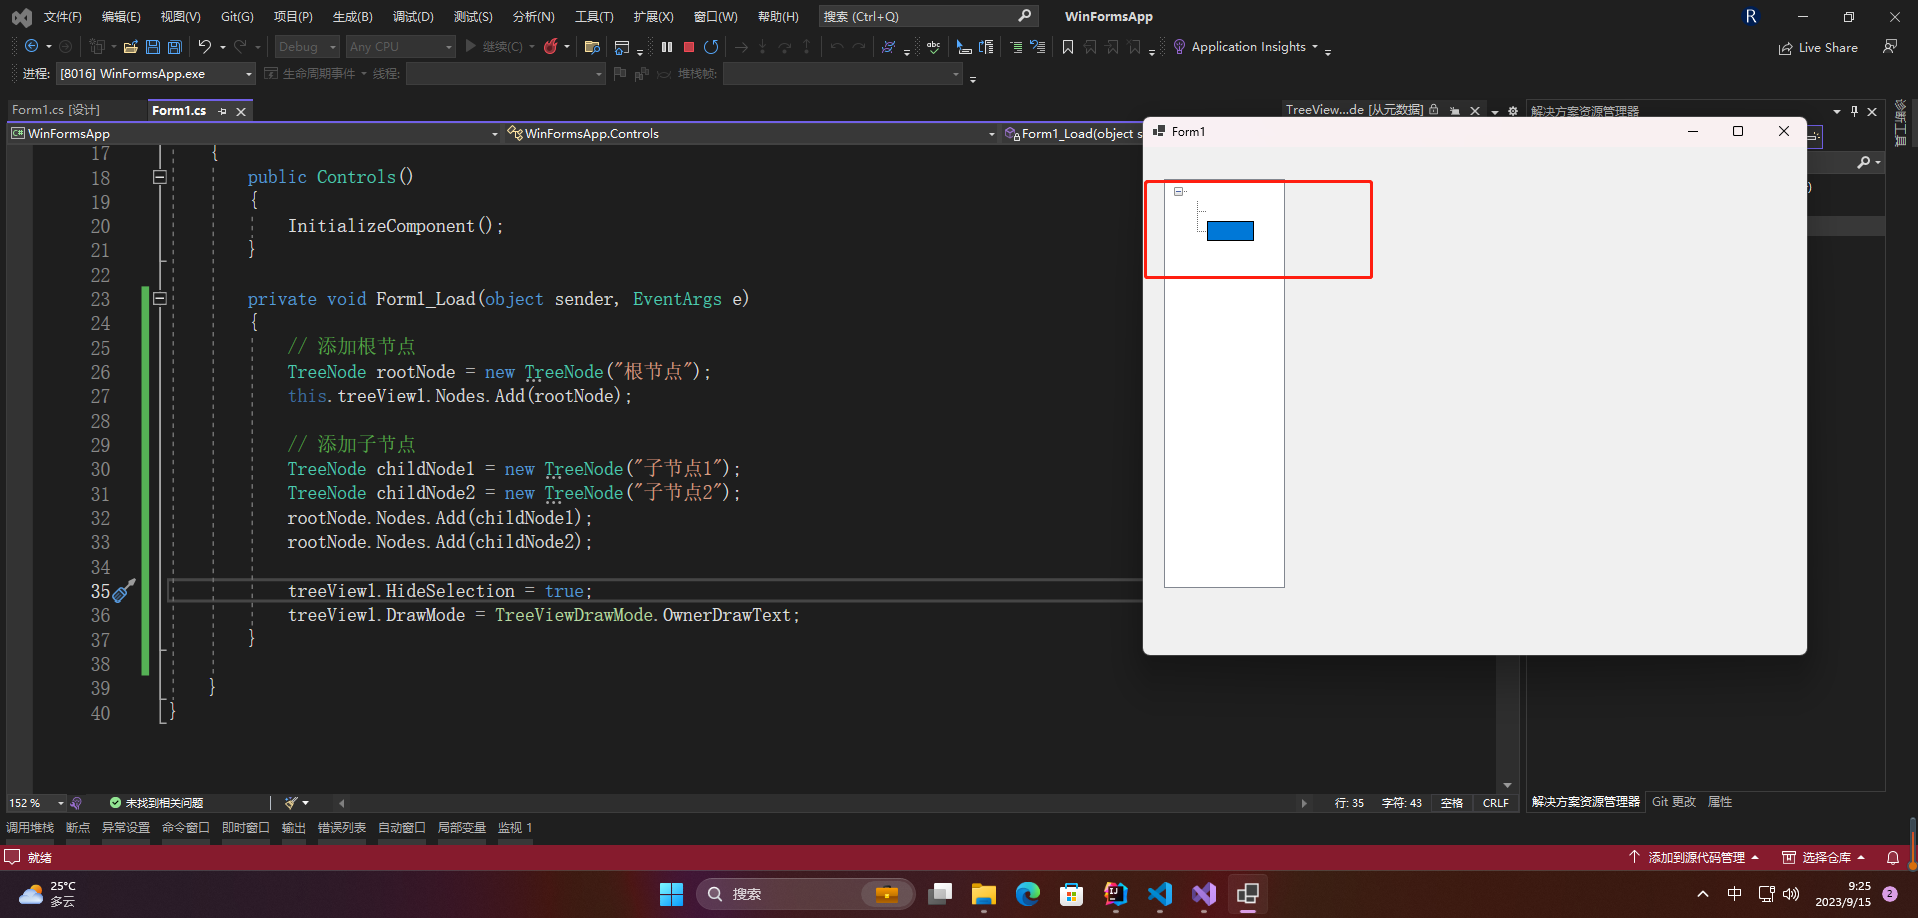
Task: Click the screwdriver quick action icon at line 35
Action: point(123,591)
